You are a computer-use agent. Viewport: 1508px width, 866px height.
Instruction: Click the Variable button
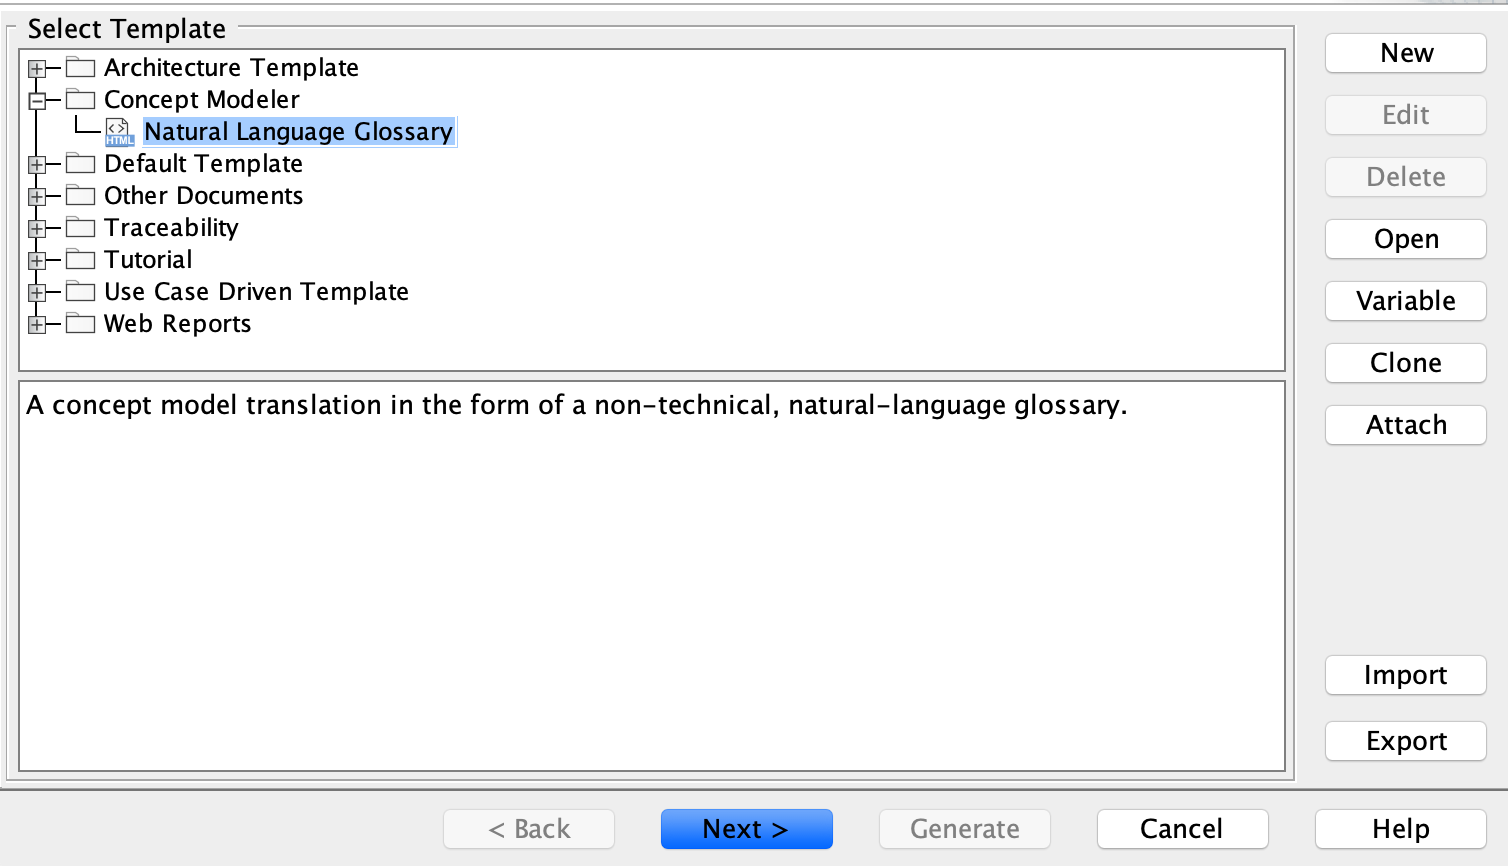coord(1405,301)
